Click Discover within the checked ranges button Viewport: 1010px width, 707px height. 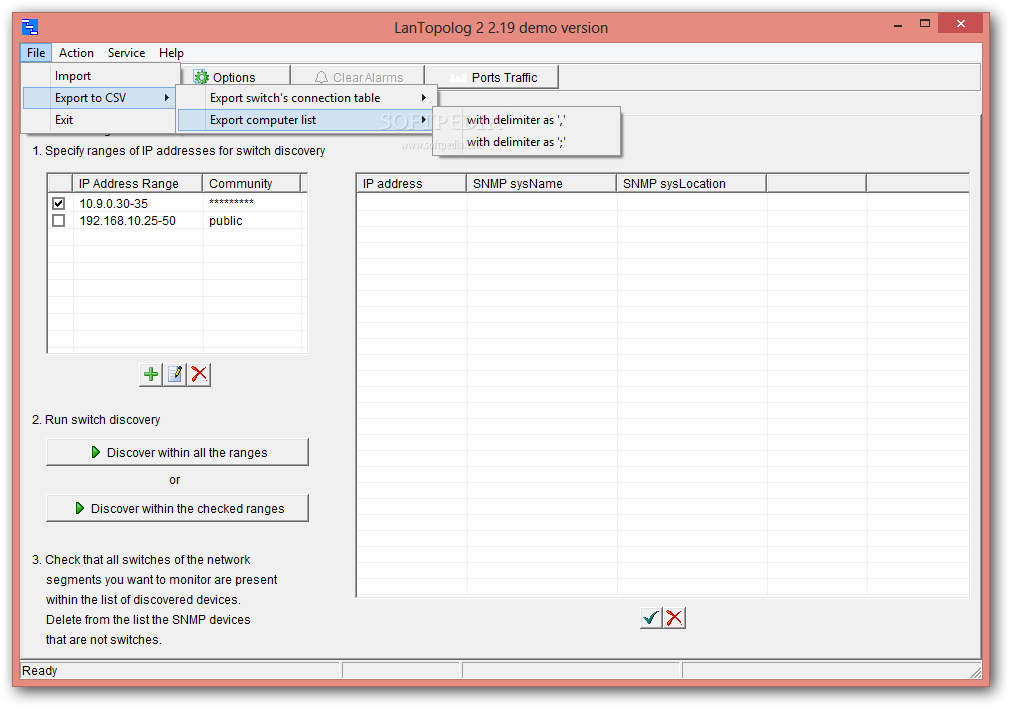177,509
